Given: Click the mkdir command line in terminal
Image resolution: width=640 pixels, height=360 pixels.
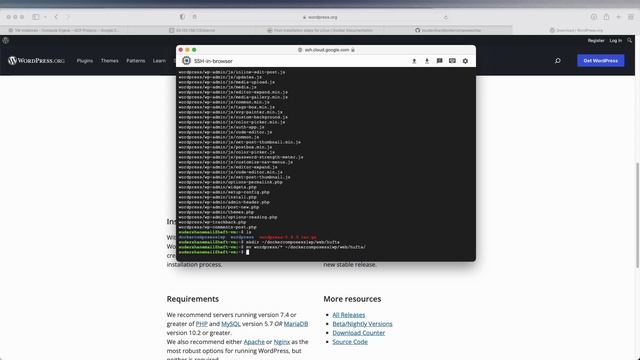Looking at the screenshot, I should [x=259, y=242].
